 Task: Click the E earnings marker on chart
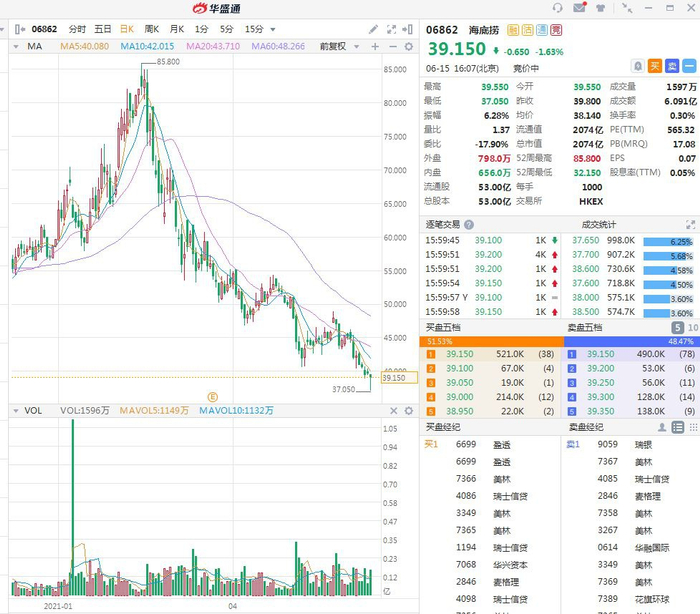pos(212,397)
